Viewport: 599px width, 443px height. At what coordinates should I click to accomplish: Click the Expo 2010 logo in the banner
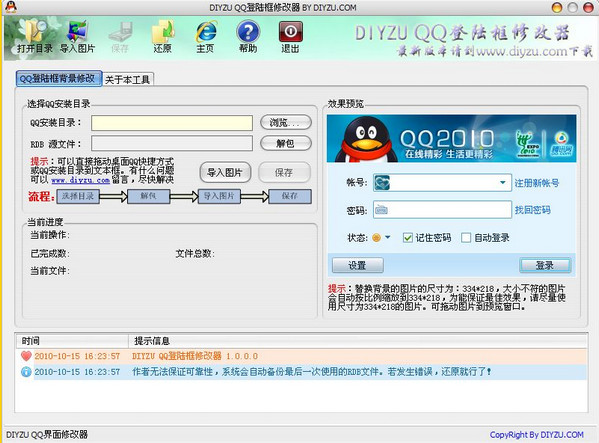pos(528,143)
